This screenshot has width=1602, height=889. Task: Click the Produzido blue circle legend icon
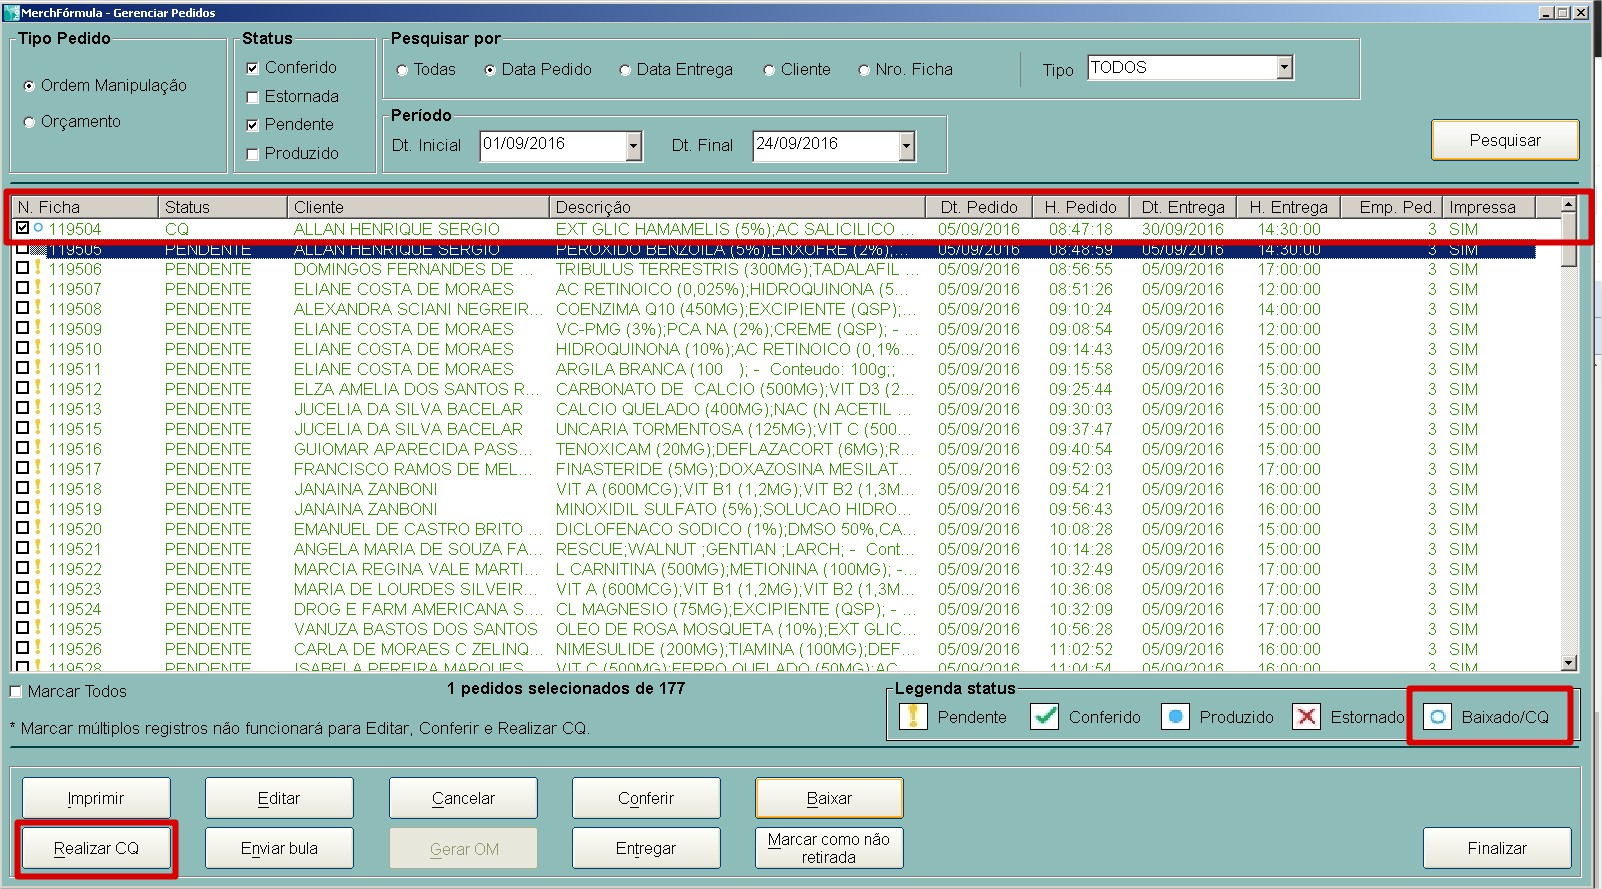(1175, 717)
